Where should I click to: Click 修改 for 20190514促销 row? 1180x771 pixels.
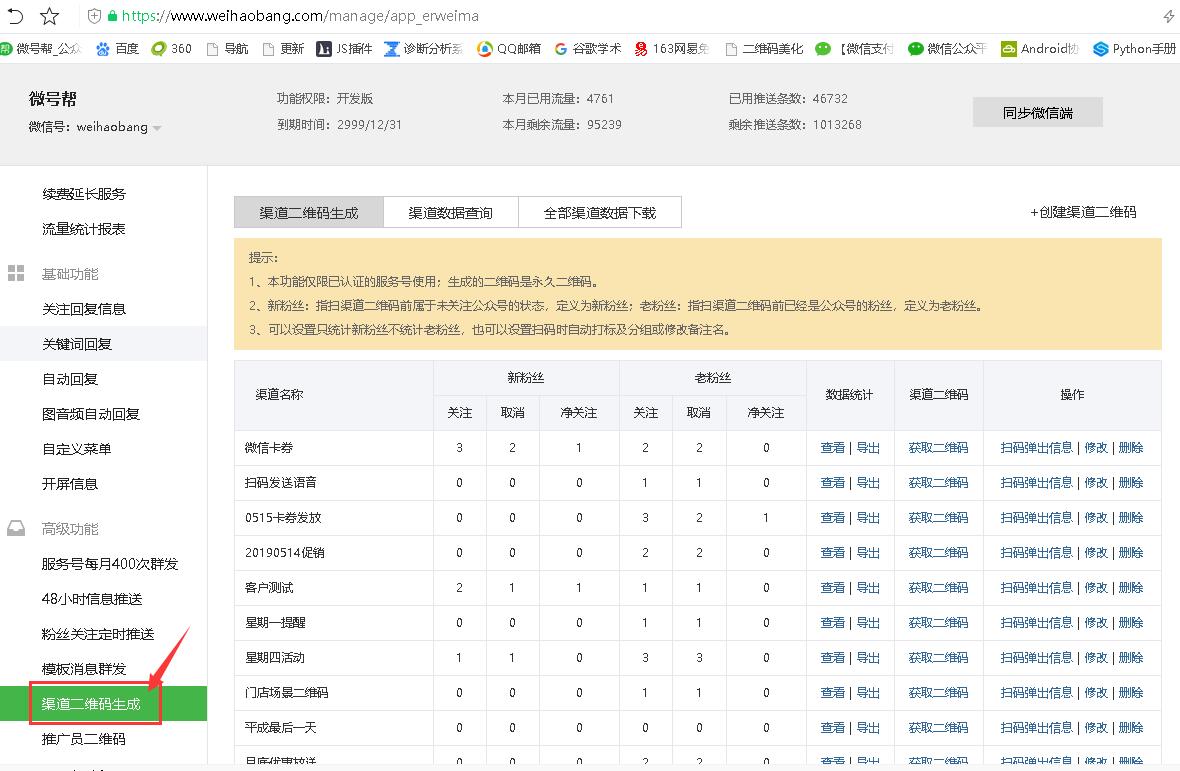pyautogui.click(x=1096, y=552)
